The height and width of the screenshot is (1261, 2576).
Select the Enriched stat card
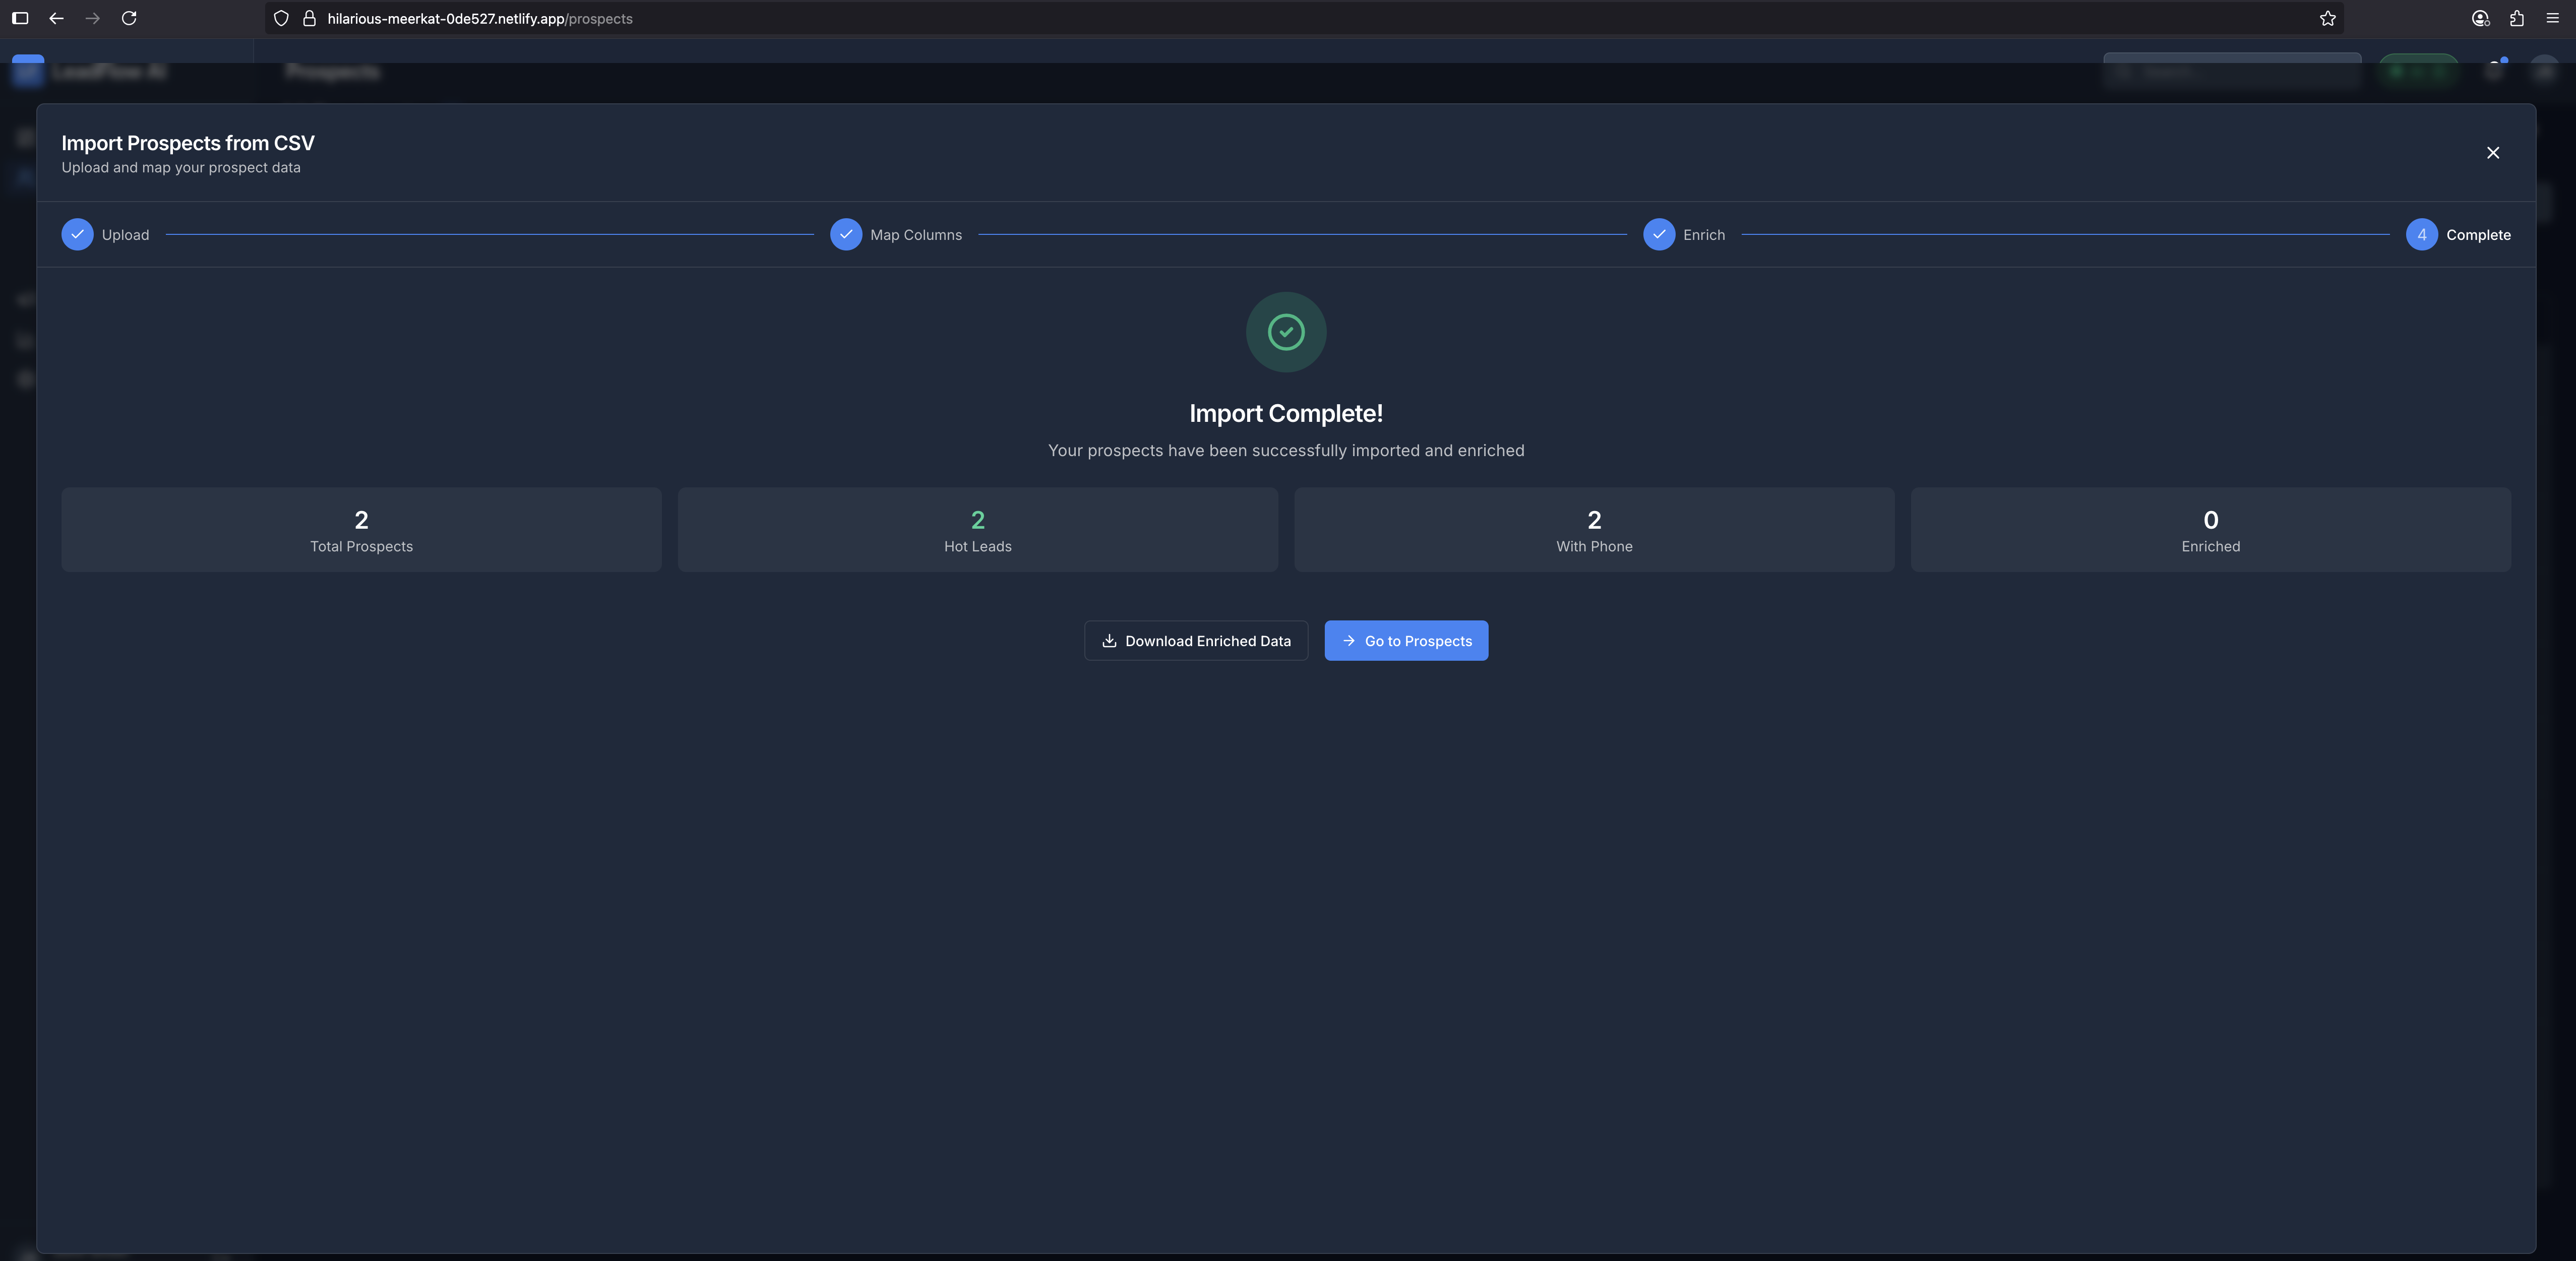2210,530
